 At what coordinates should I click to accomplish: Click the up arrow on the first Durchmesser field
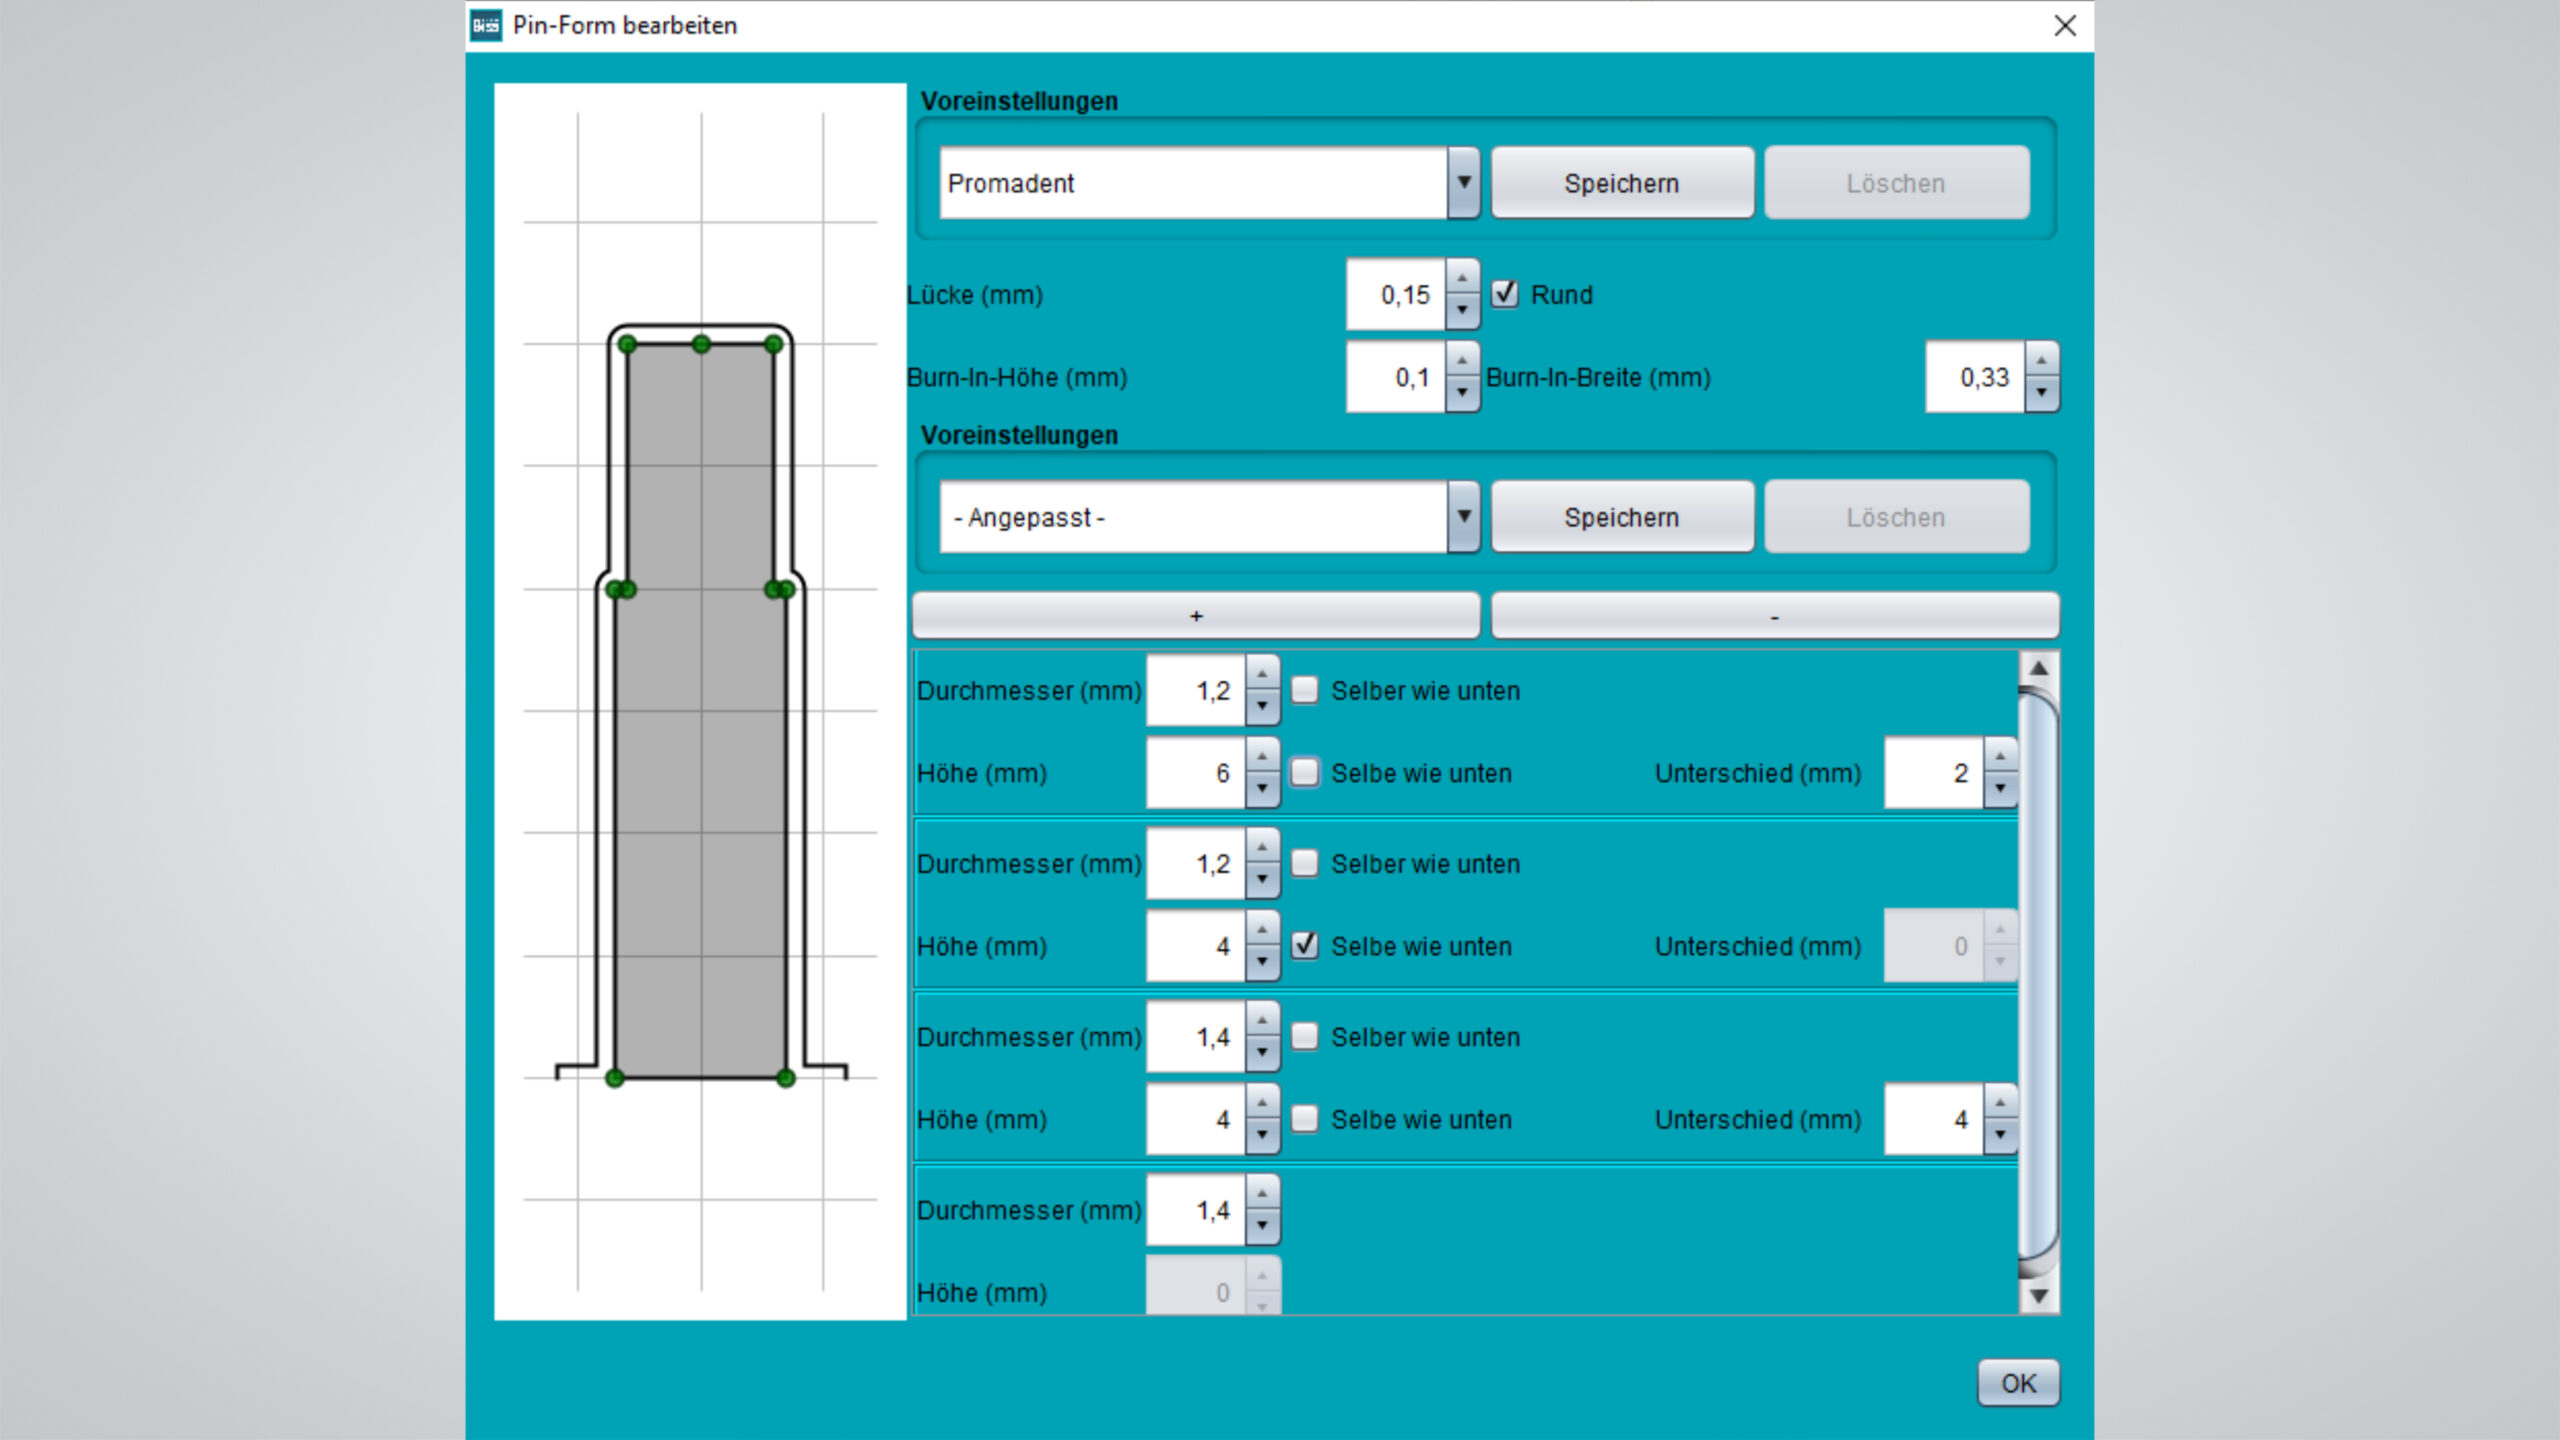point(1262,674)
